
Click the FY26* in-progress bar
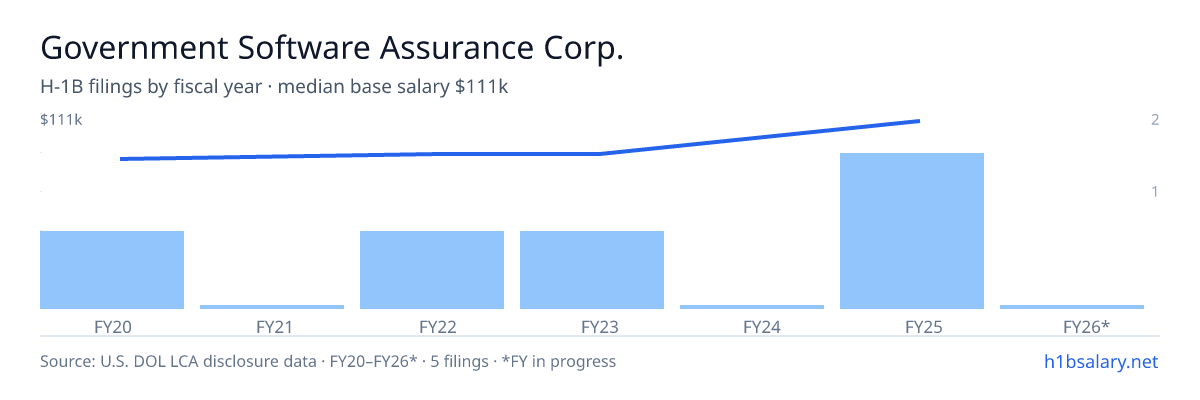(1072, 307)
